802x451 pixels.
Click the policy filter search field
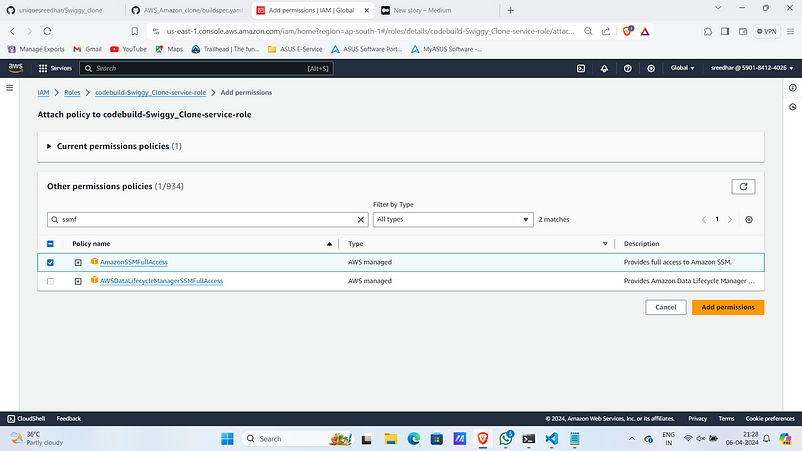click(x=207, y=219)
